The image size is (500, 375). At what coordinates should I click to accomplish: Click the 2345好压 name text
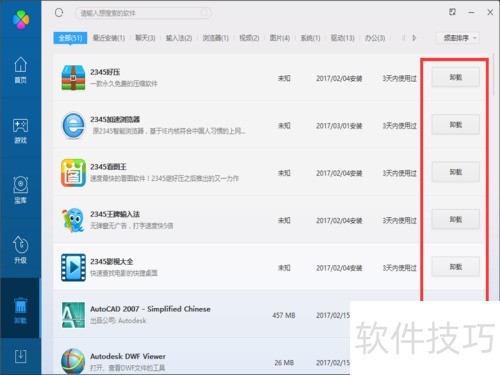pos(105,72)
